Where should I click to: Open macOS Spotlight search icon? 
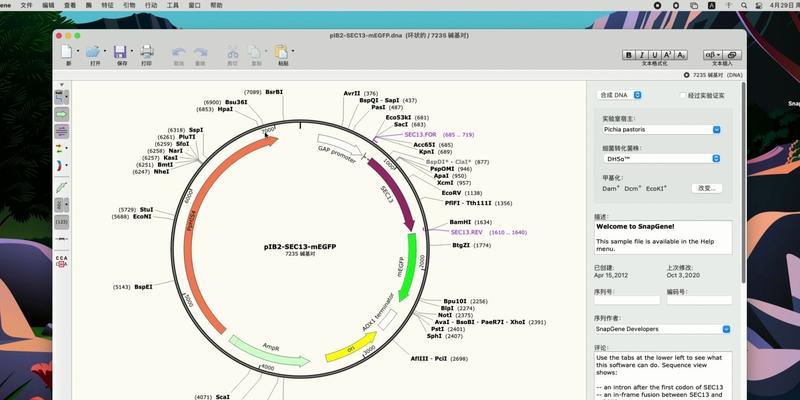(744, 5)
